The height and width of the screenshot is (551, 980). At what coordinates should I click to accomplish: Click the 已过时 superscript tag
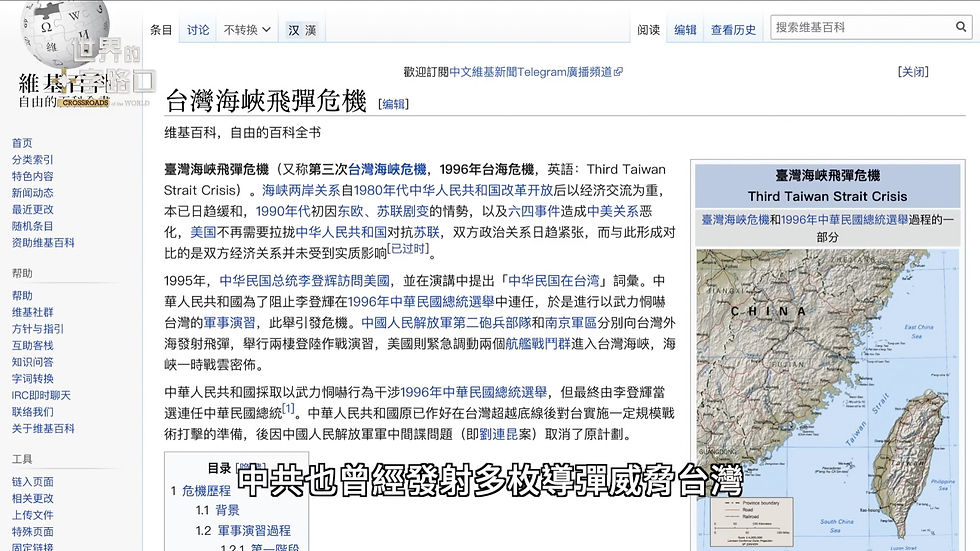click(408, 249)
